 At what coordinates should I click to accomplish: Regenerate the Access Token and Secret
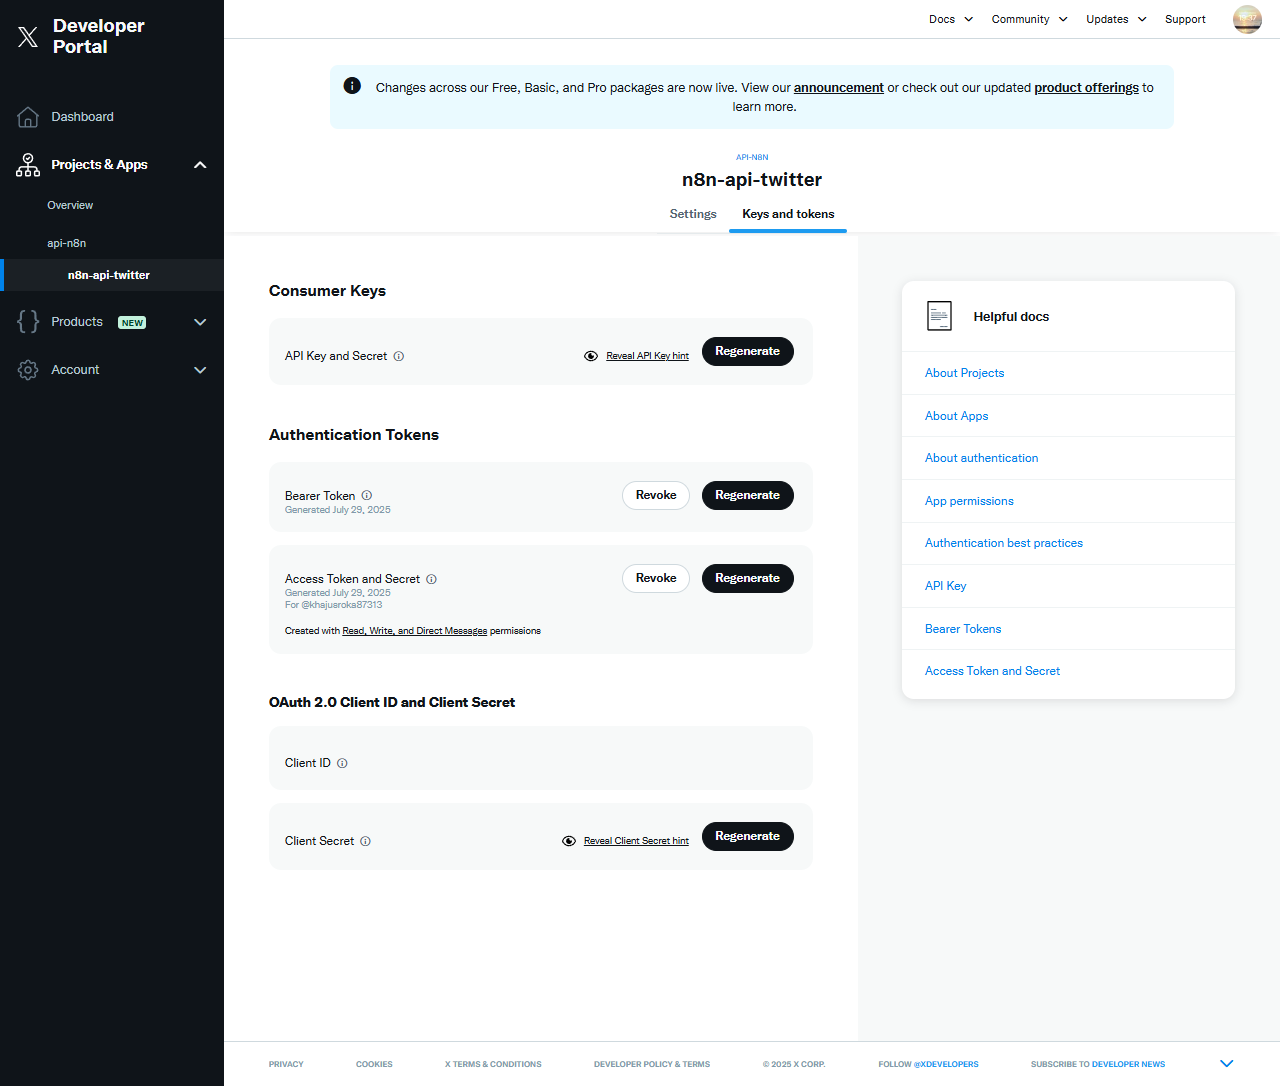coord(748,578)
